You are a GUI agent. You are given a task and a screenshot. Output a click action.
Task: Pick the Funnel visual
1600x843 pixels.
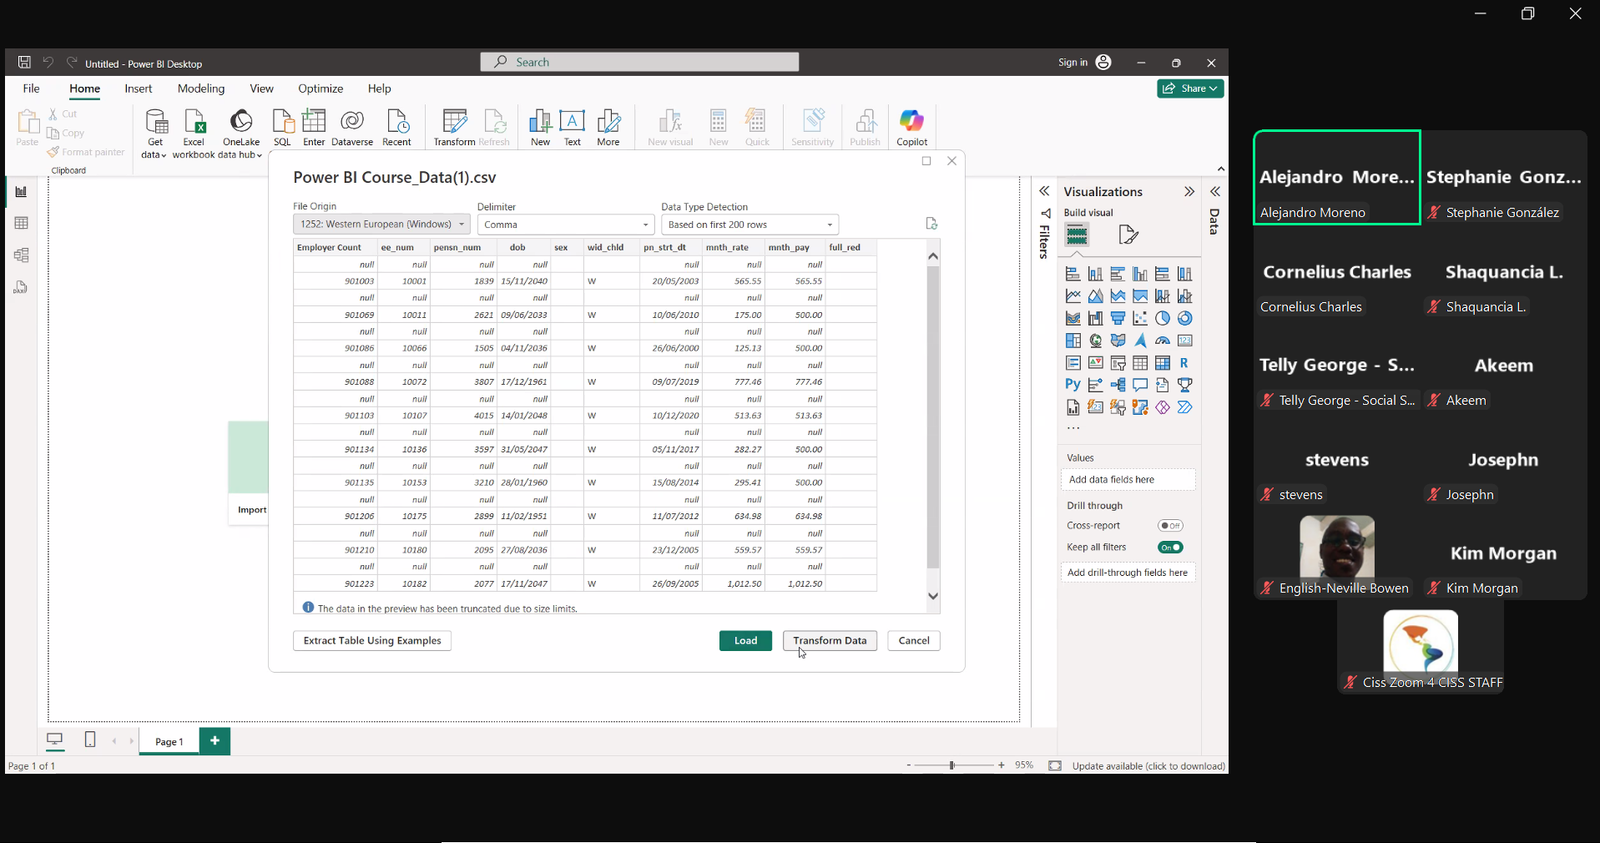(1118, 318)
